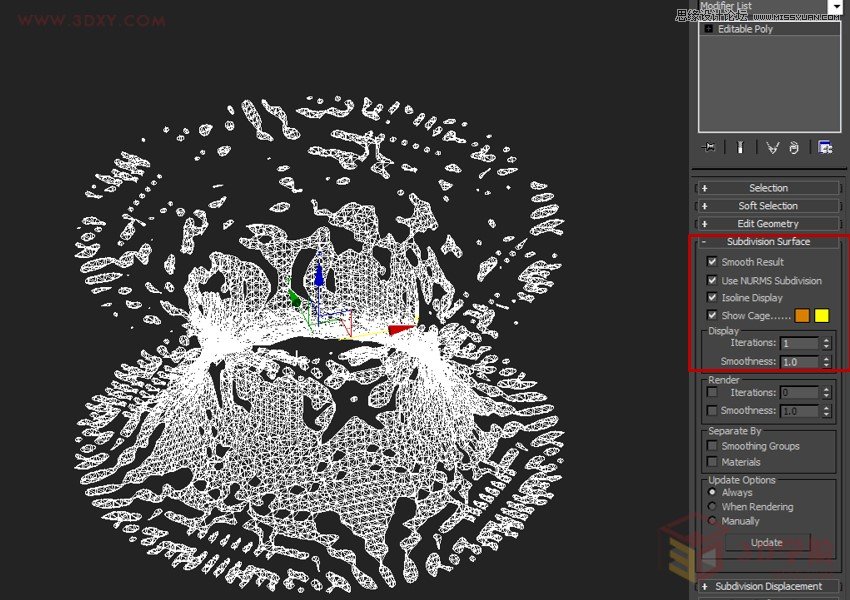
Task: Toggle the Isoline Display option
Action: click(x=711, y=297)
